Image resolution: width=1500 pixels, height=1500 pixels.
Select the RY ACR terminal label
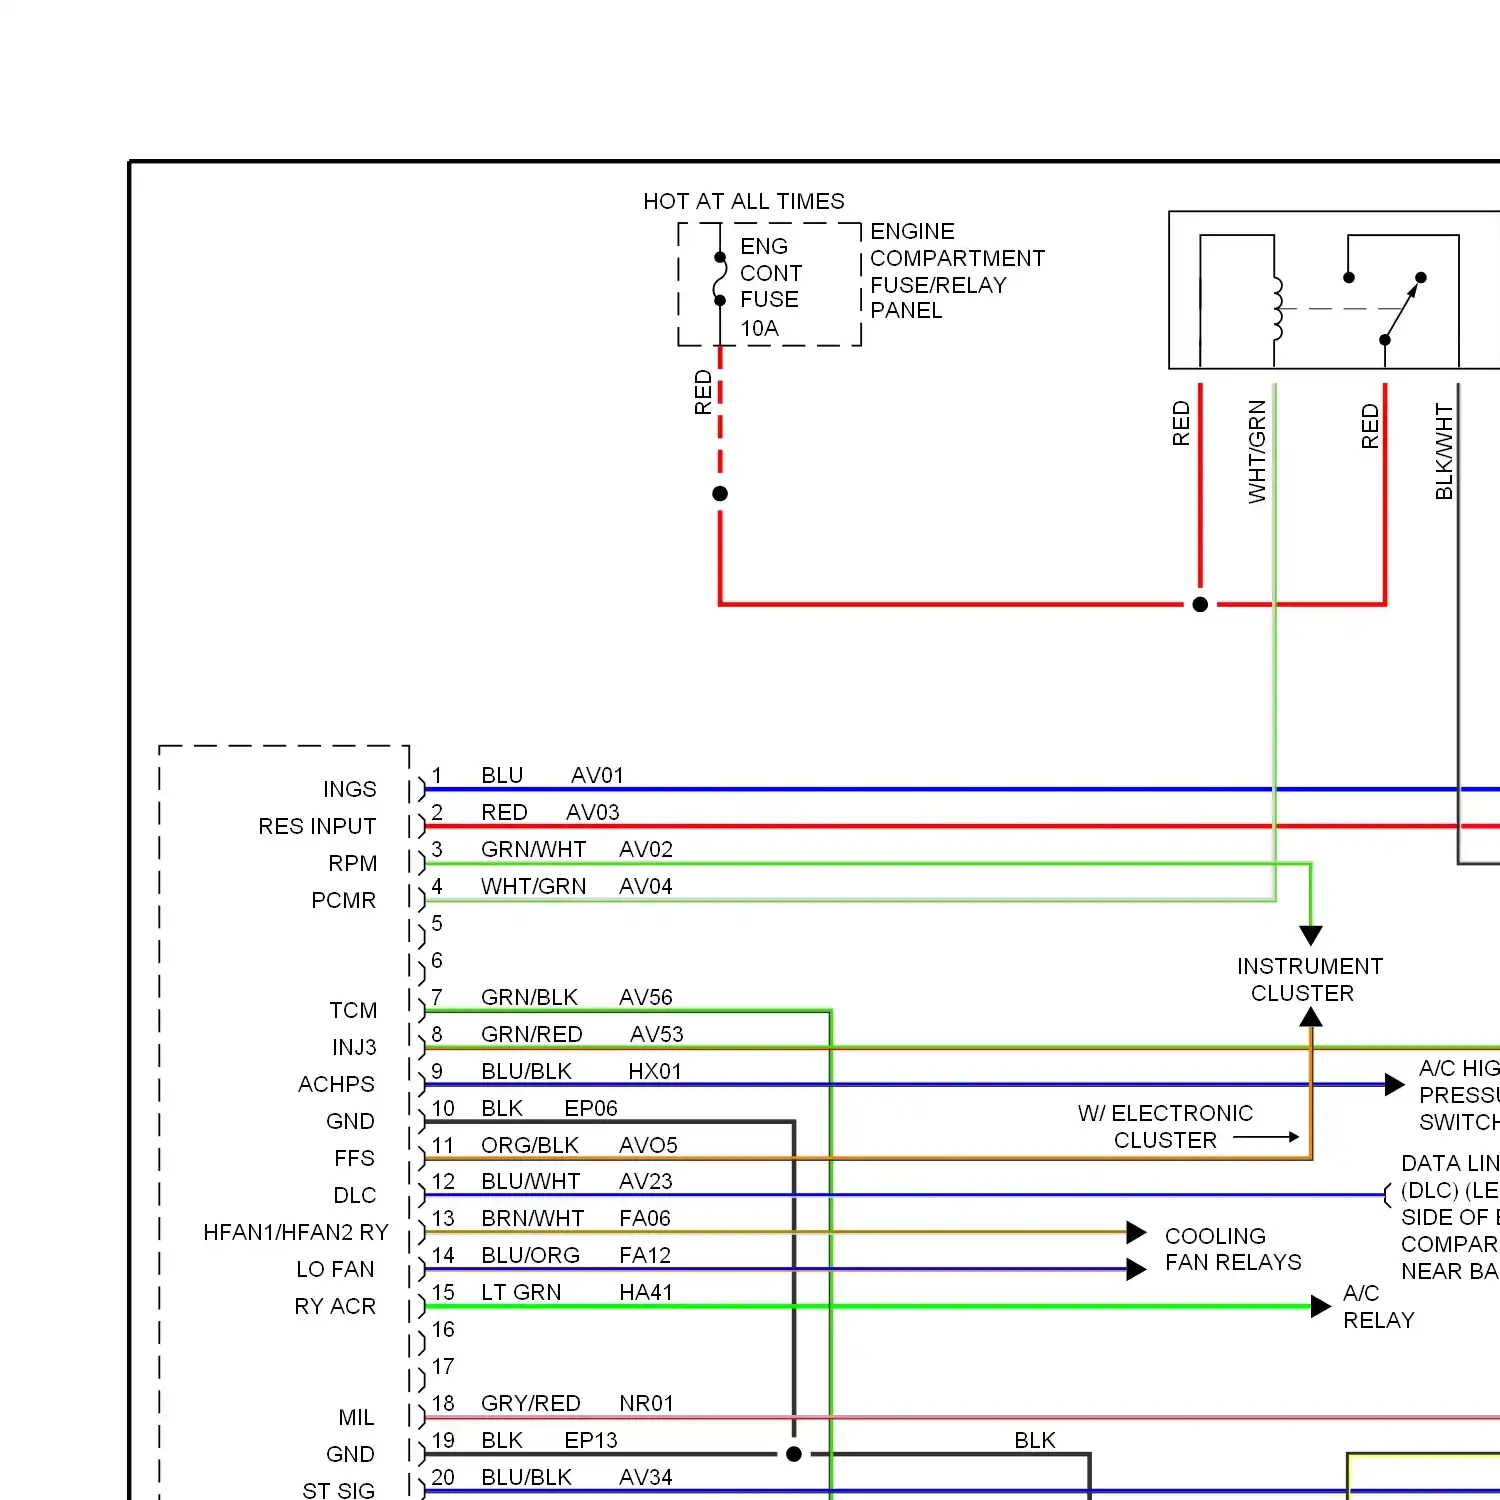click(335, 1306)
